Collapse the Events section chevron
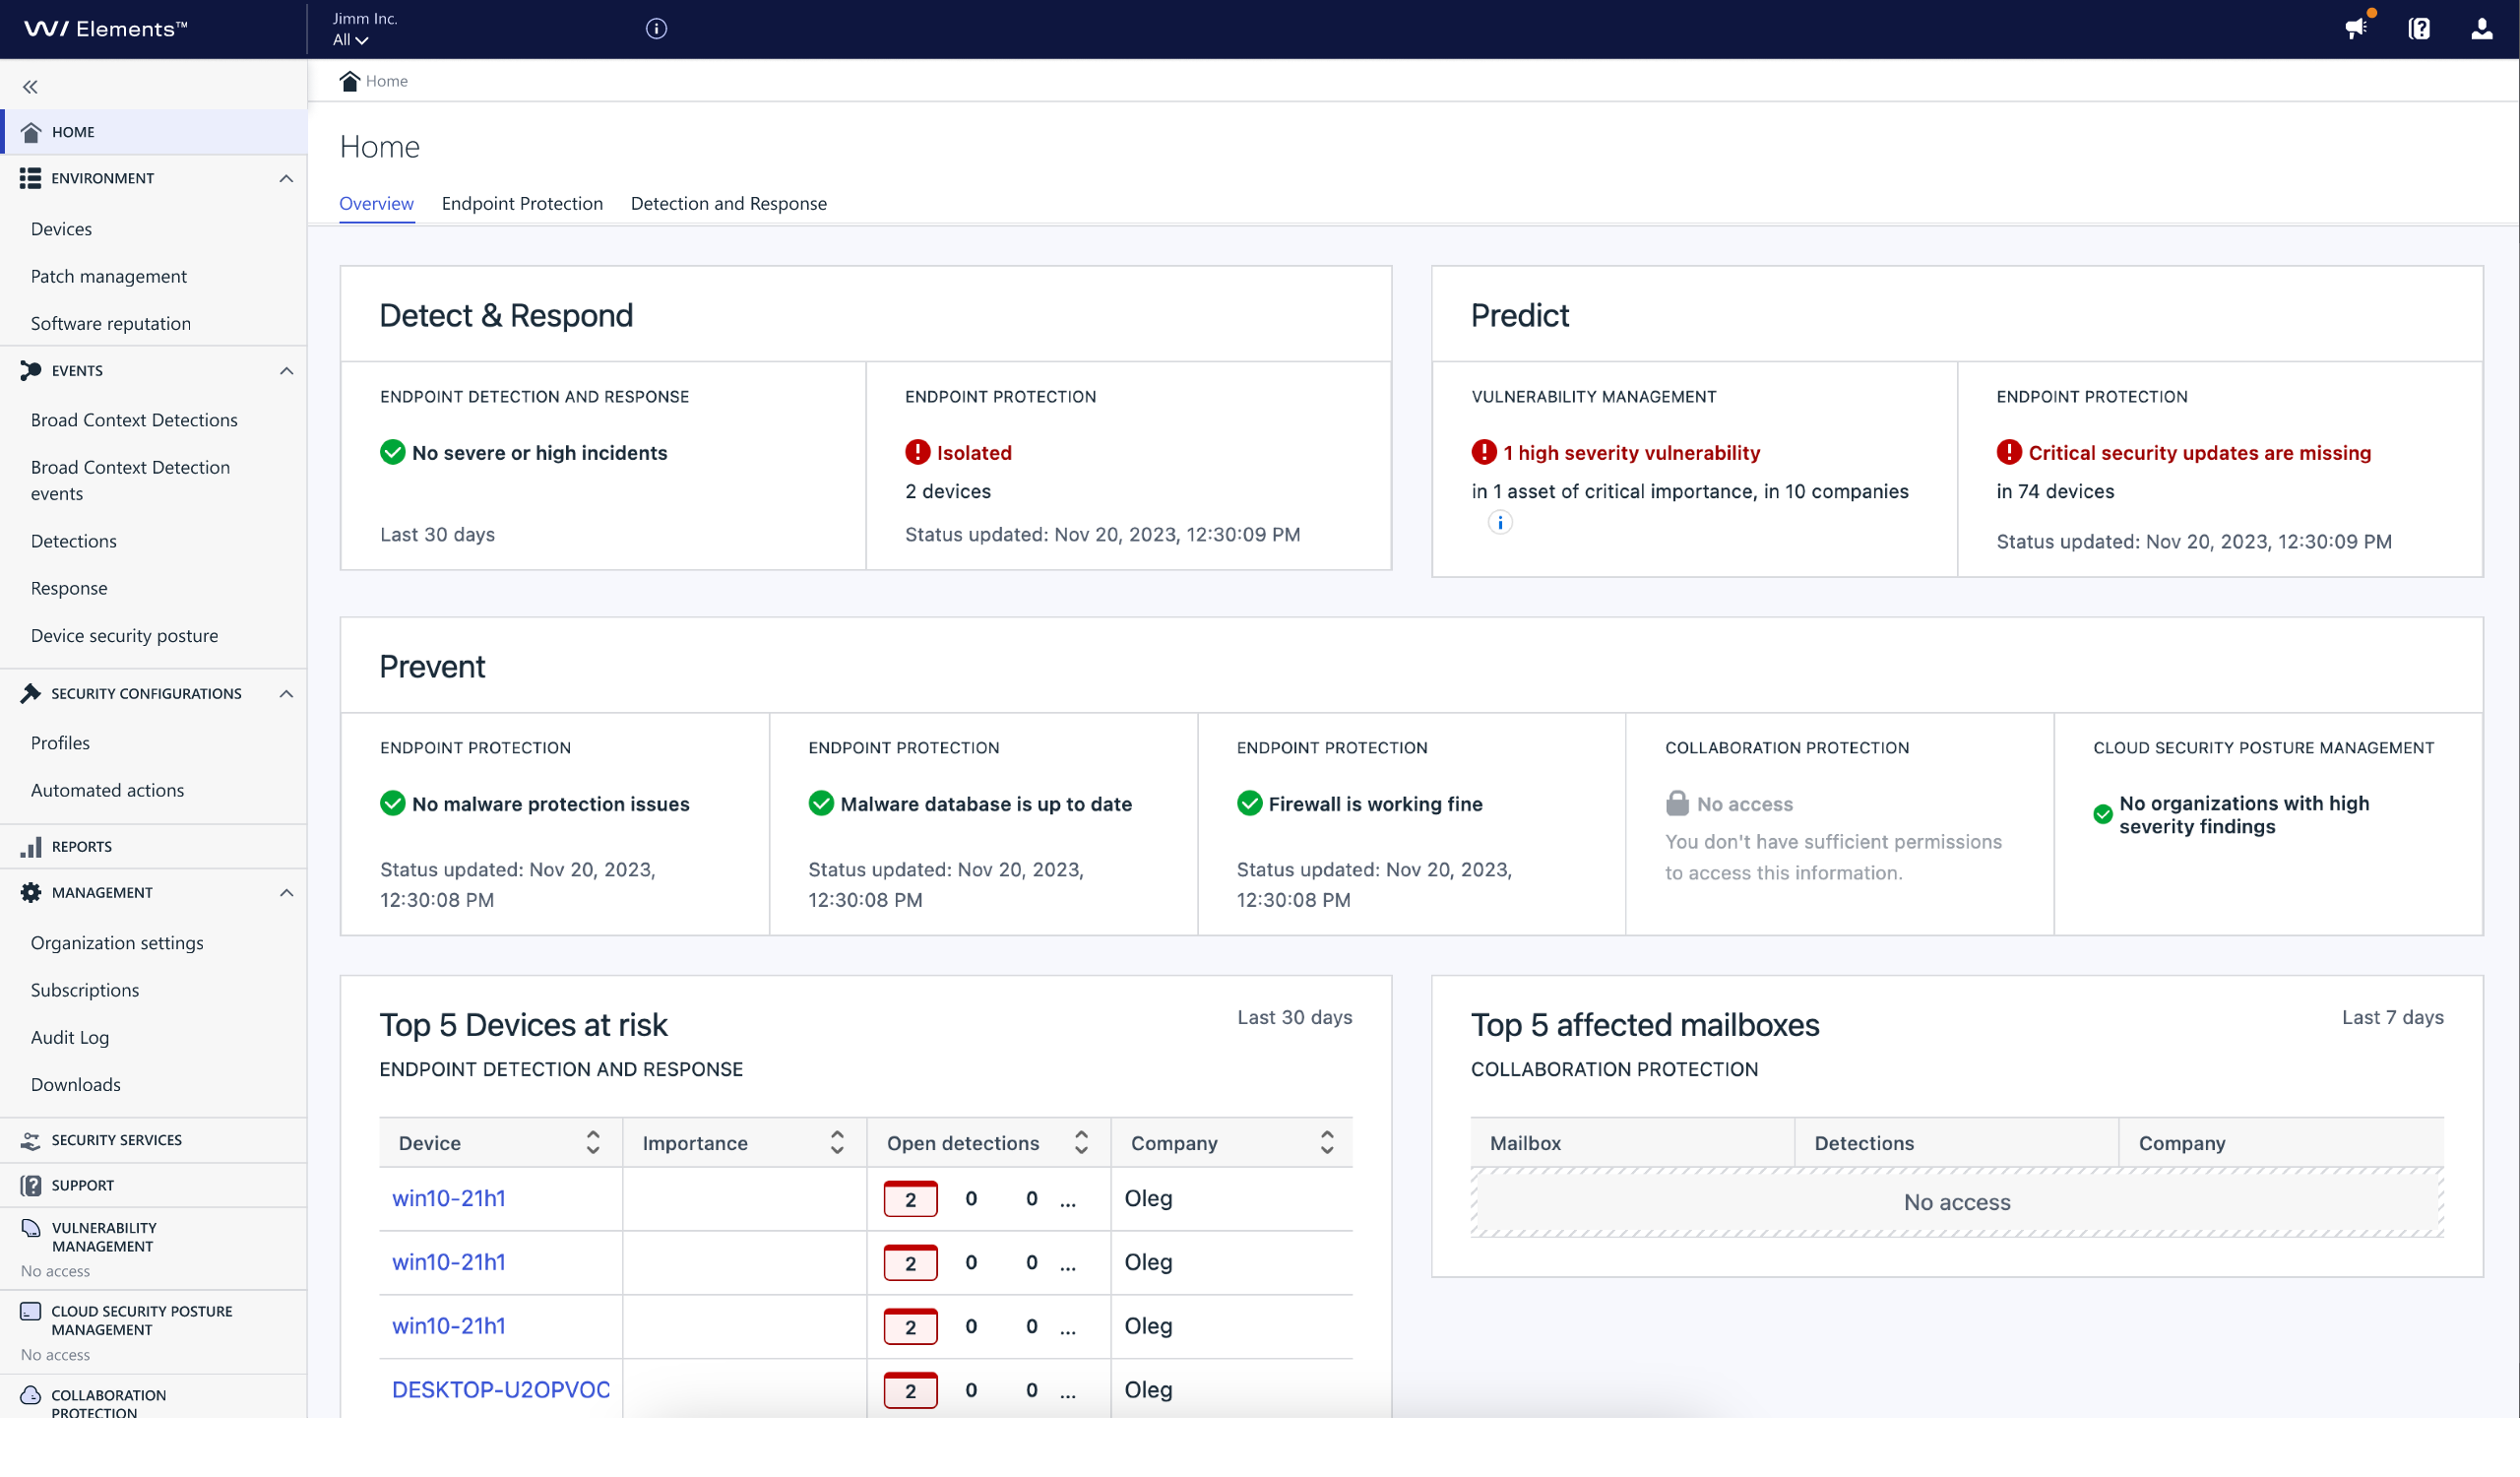The height and width of the screenshot is (1477, 2520). click(x=286, y=371)
